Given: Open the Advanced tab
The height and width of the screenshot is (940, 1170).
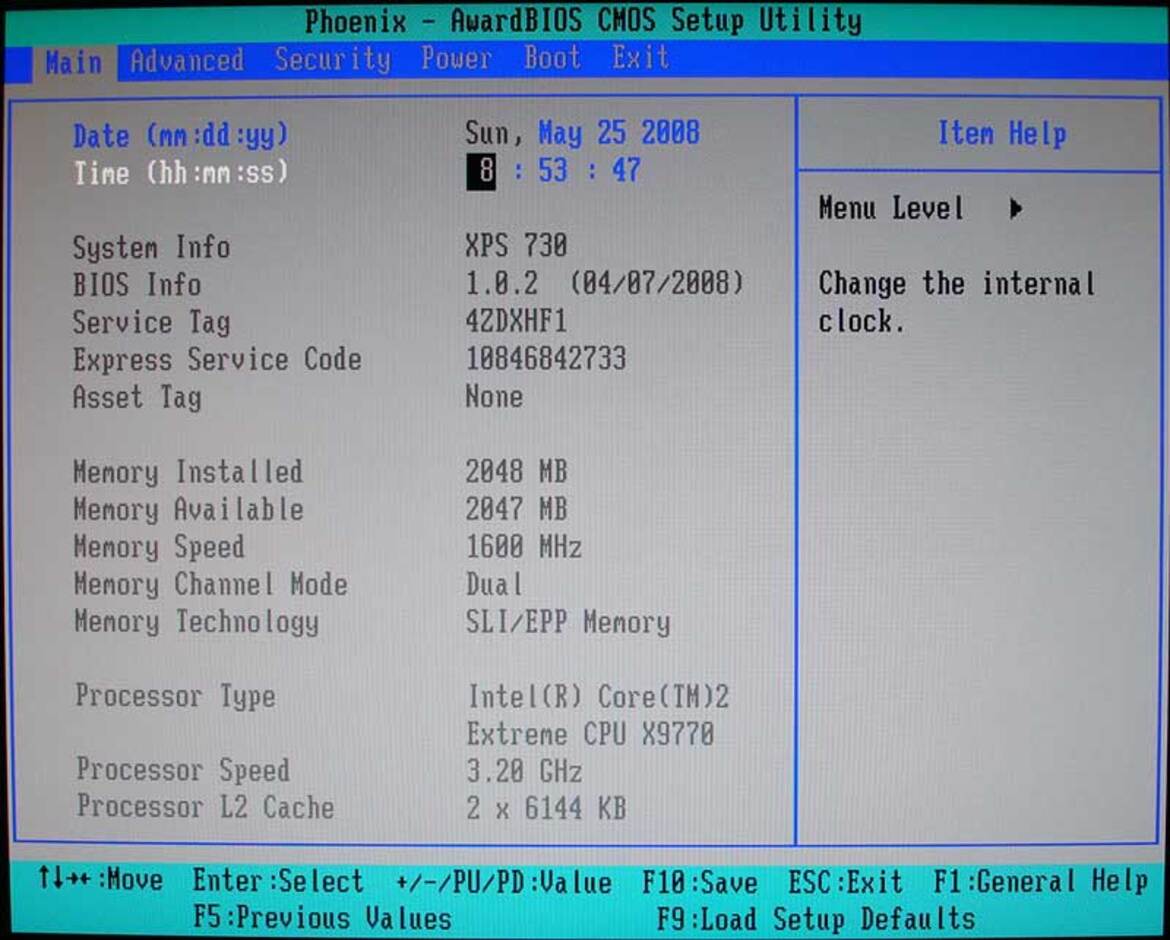Looking at the screenshot, I should tap(187, 60).
